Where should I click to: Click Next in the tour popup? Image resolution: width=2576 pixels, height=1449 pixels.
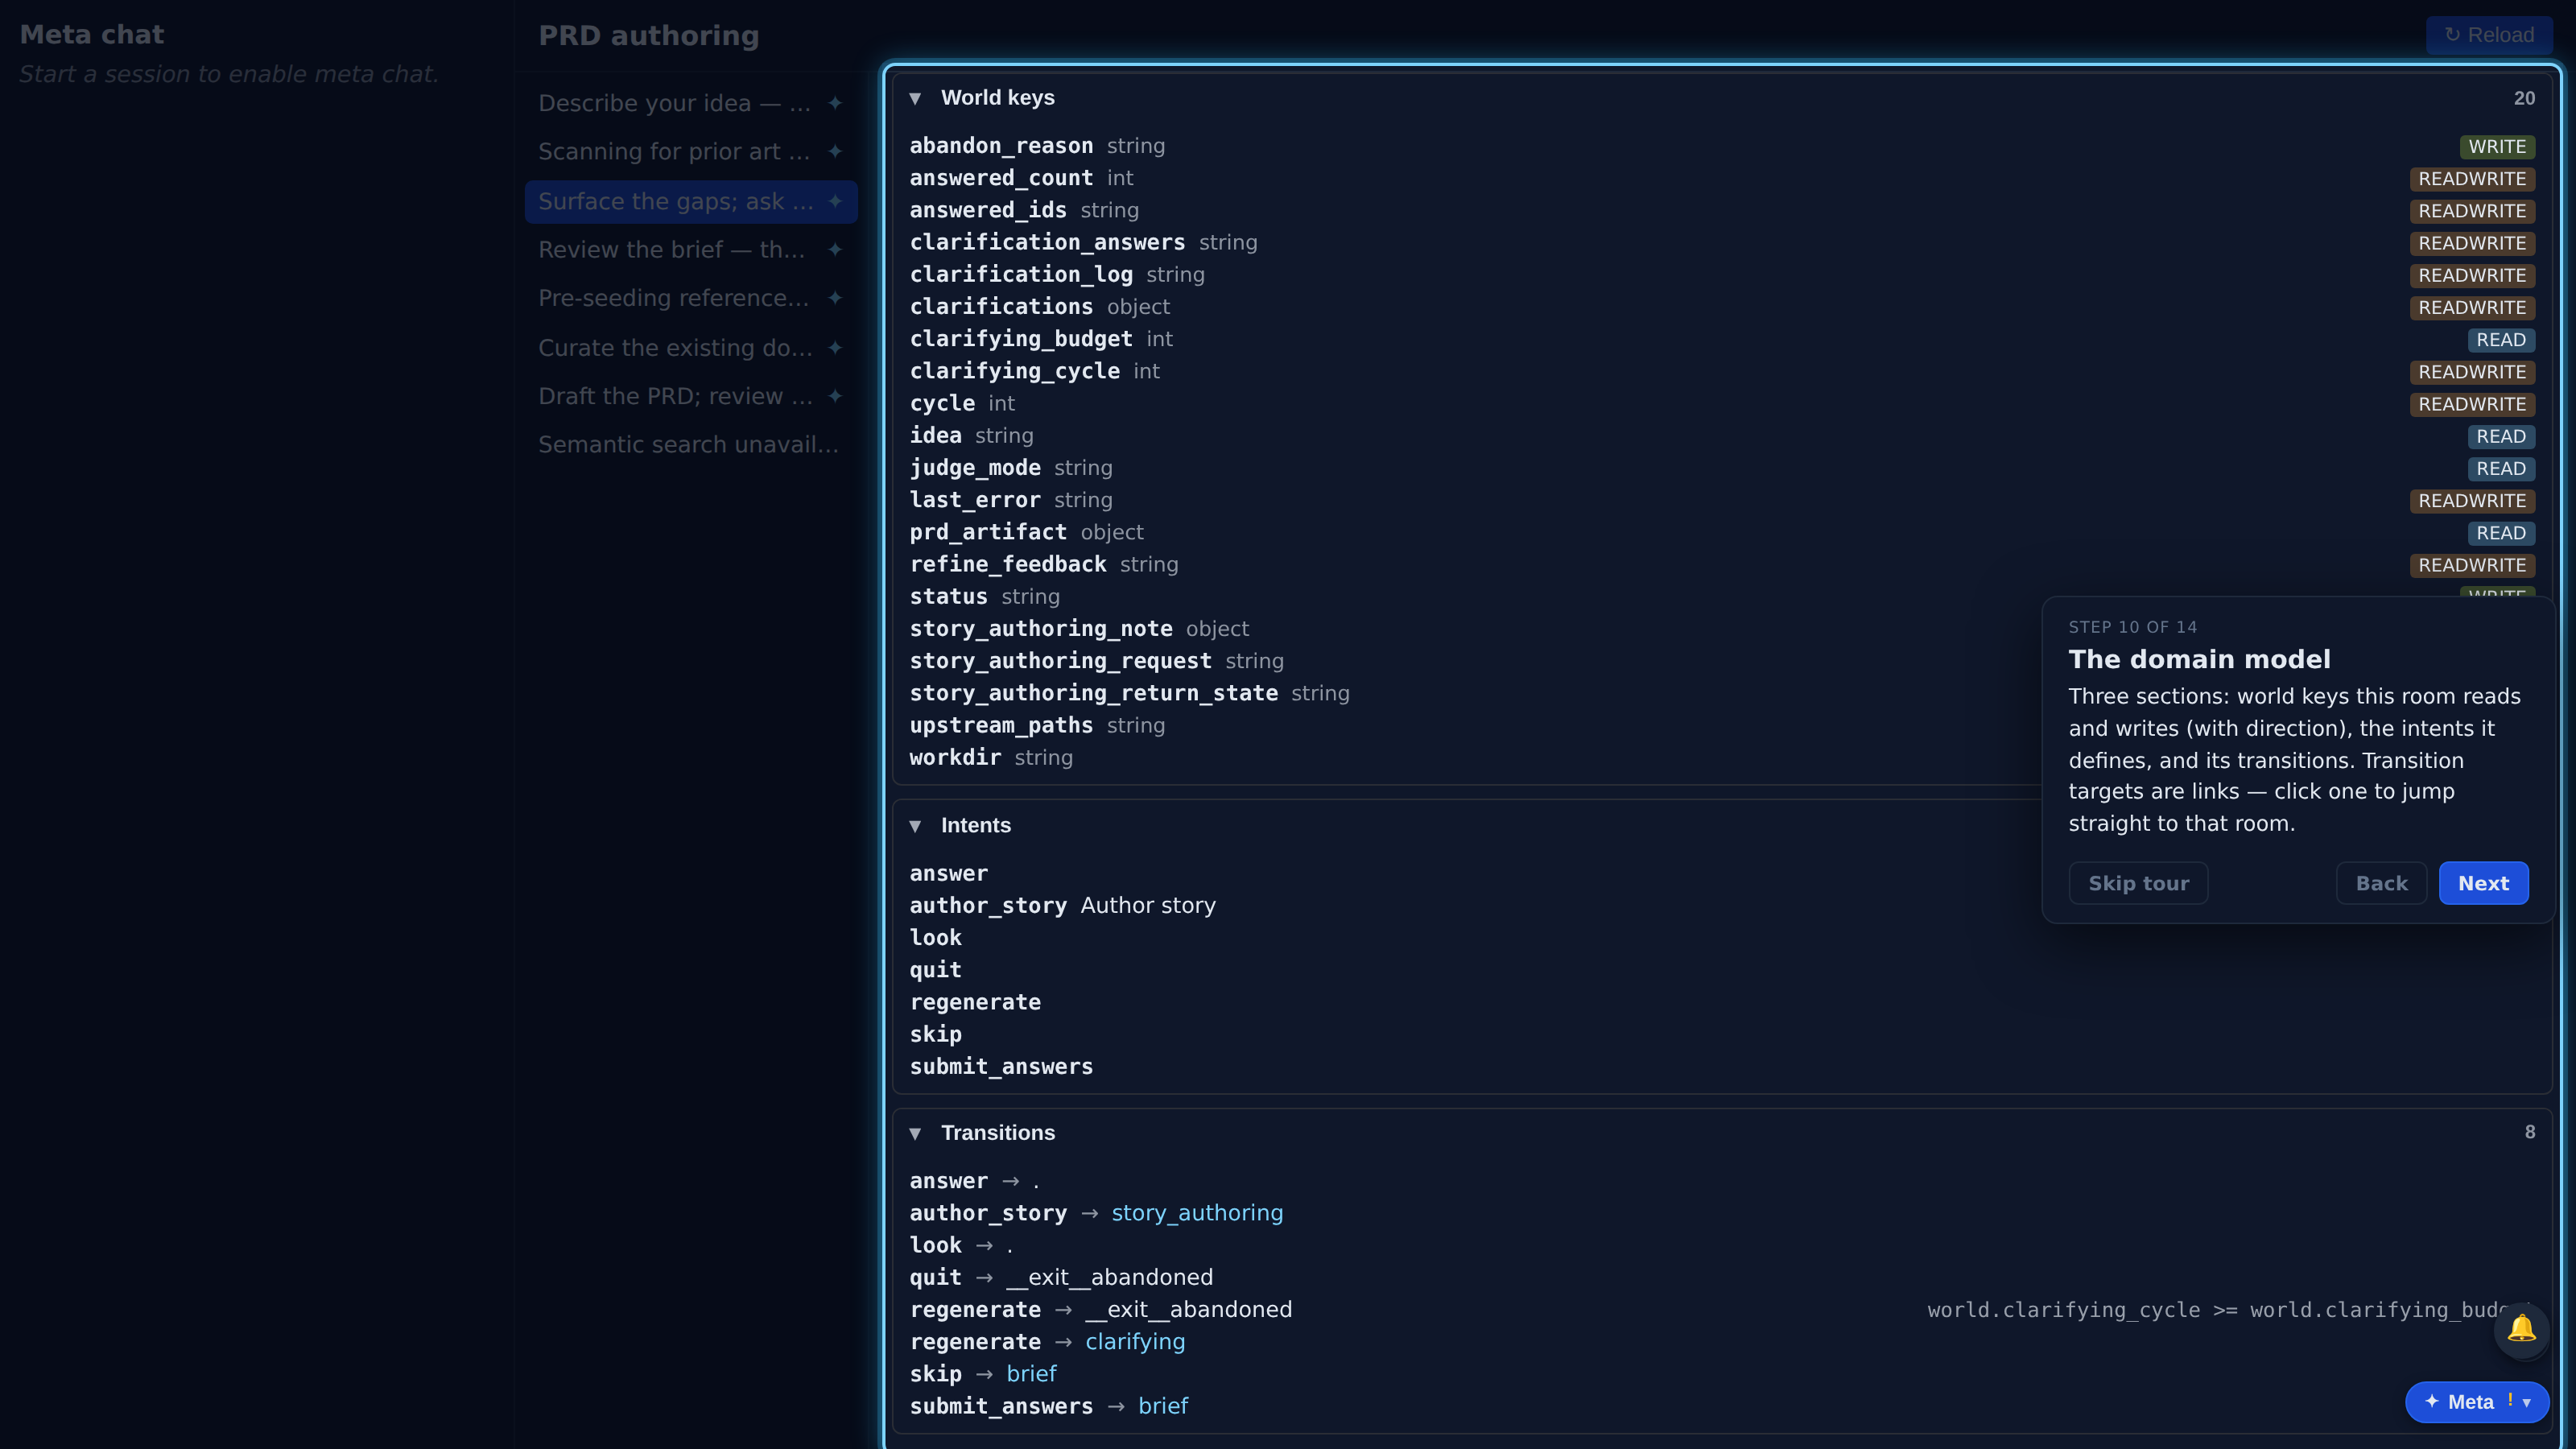coord(2483,883)
